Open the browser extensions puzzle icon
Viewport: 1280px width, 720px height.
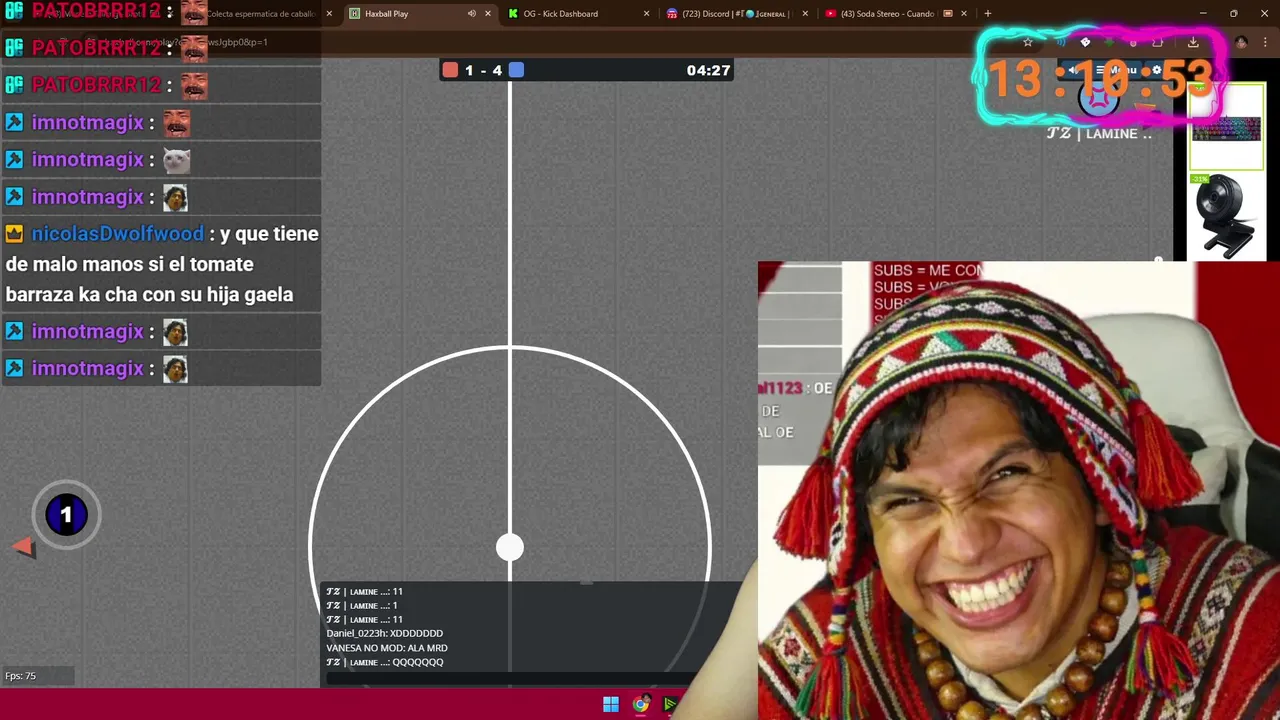point(1157,42)
